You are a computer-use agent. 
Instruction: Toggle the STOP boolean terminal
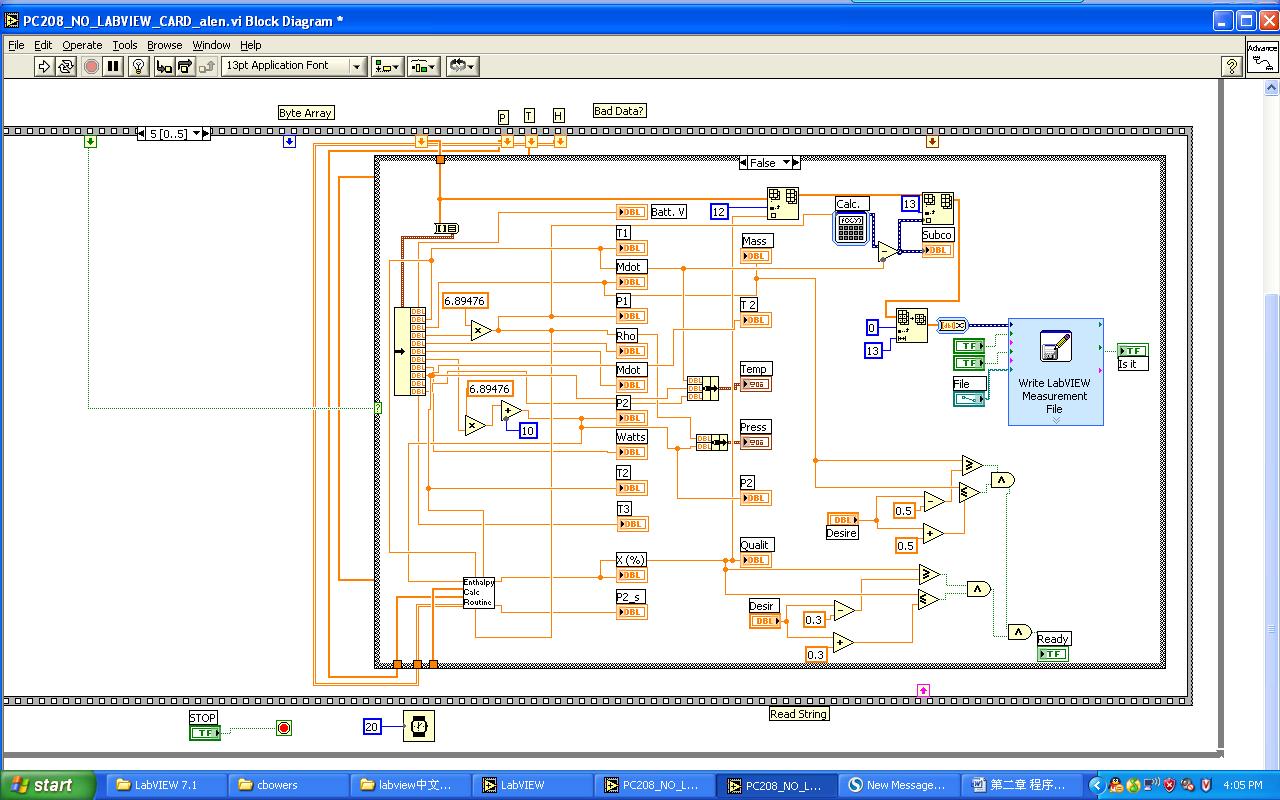click(204, 733)
